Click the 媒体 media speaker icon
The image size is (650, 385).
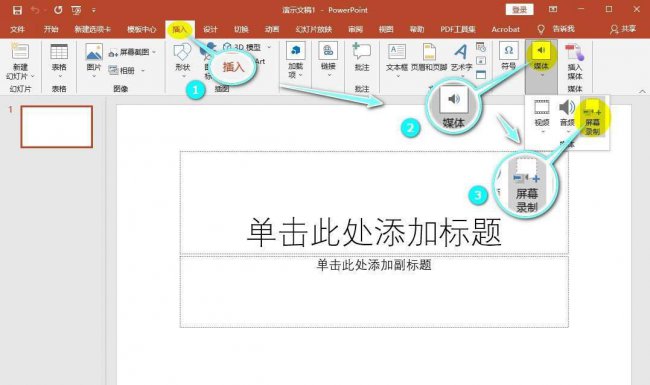(x=541, y=50)
